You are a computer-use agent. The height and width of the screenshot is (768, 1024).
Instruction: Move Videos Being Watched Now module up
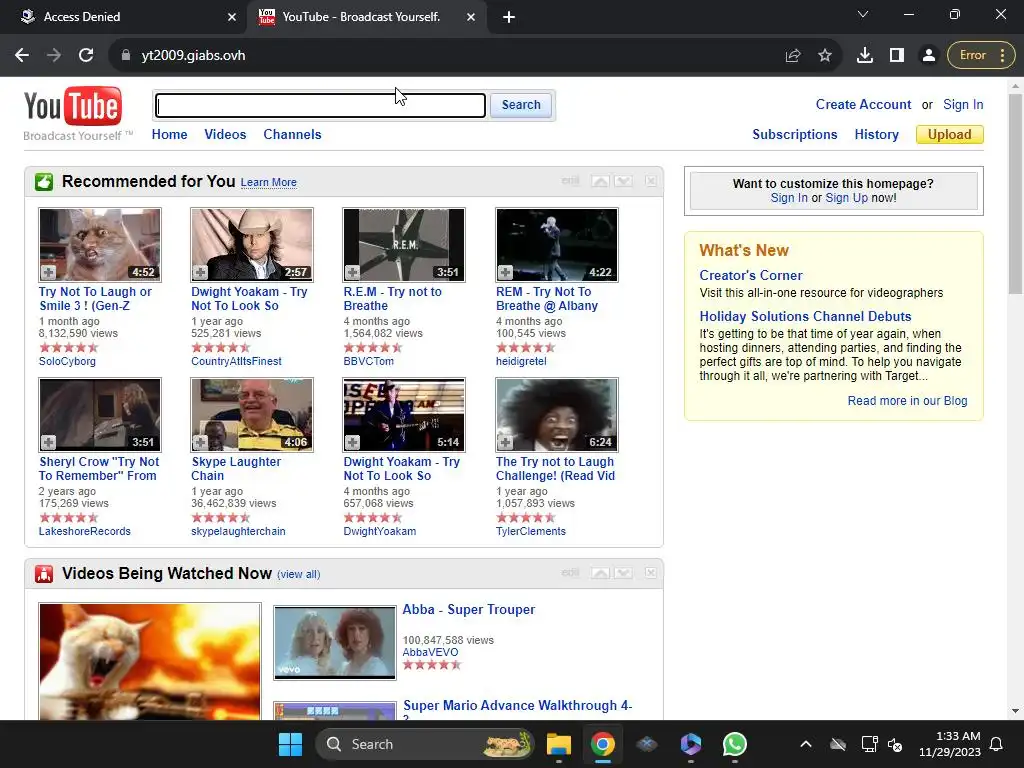pos(600,573)
